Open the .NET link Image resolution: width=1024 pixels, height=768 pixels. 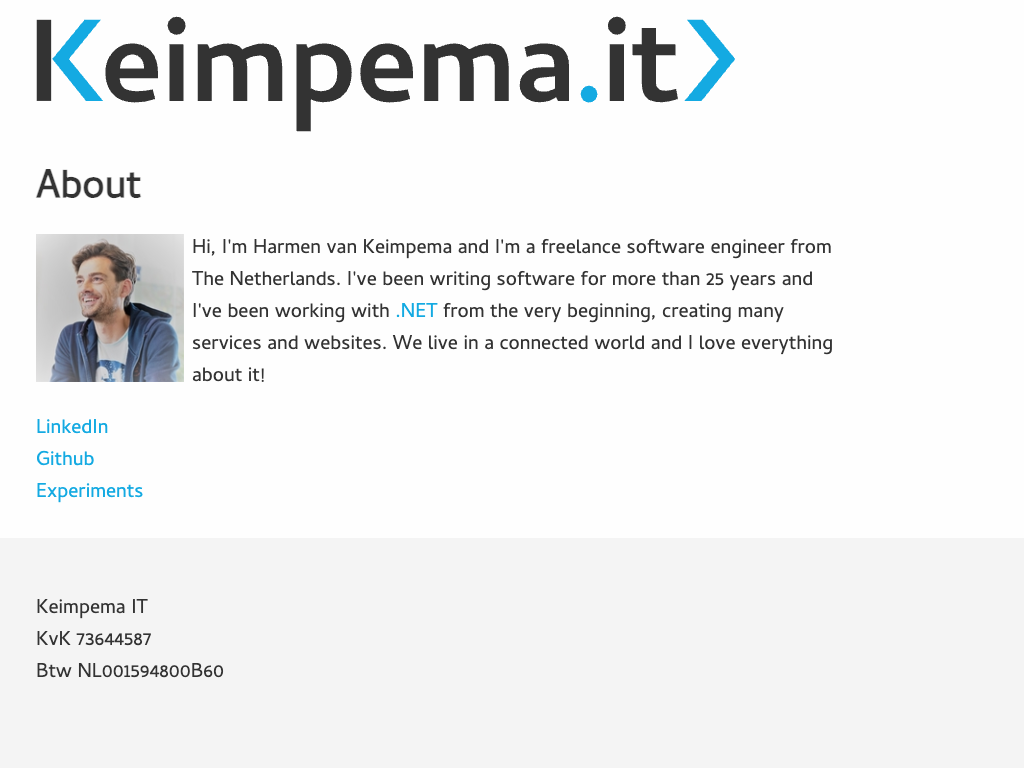pos(416,311)
